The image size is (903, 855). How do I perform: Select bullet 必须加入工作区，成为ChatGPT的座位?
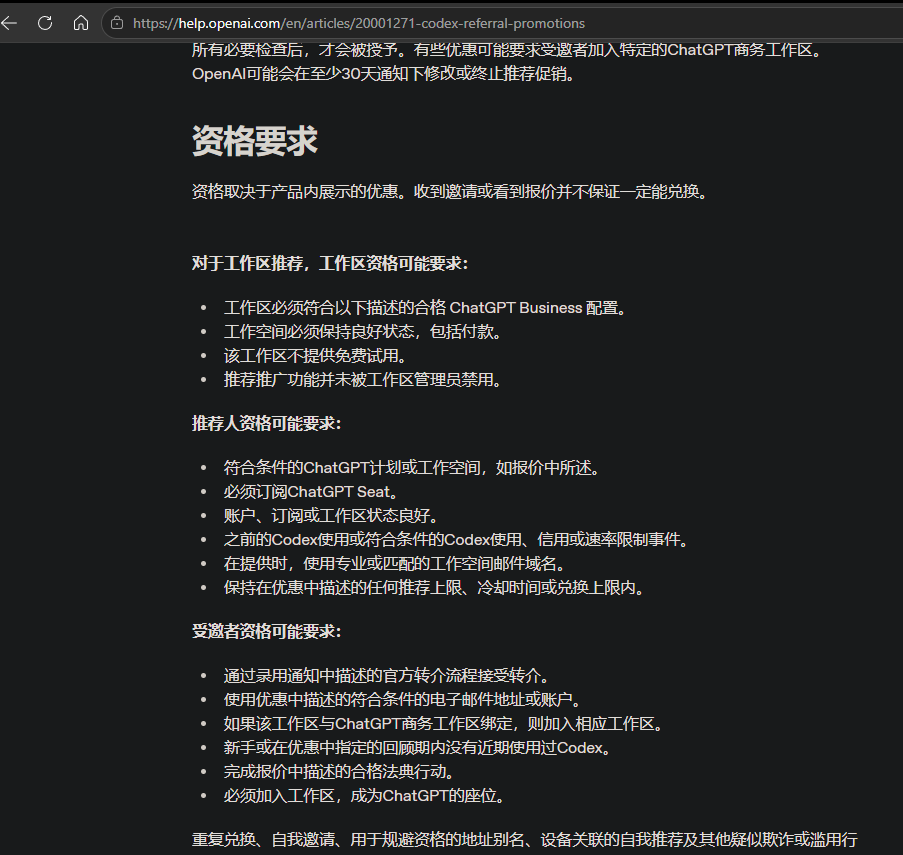pyautogui.click(x=365, y=796)
